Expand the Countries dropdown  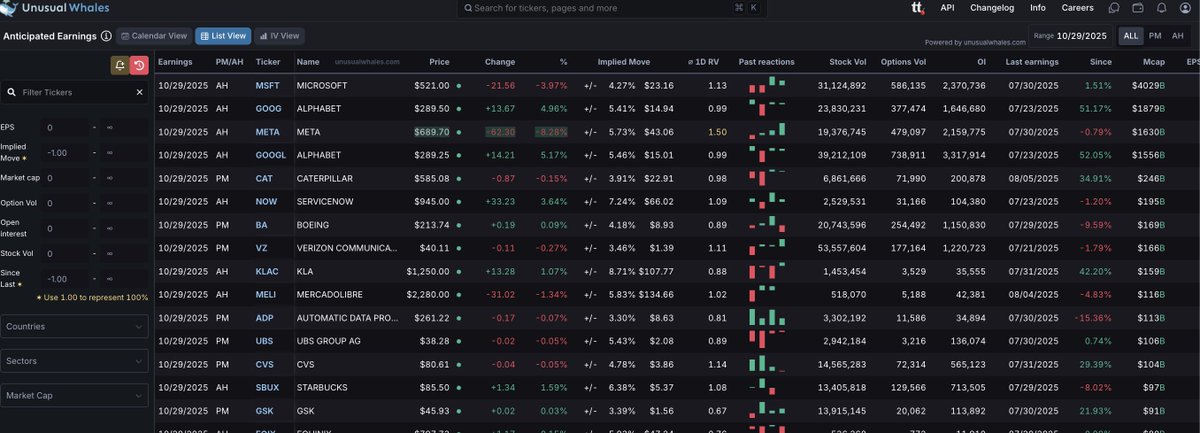point(75,327)
